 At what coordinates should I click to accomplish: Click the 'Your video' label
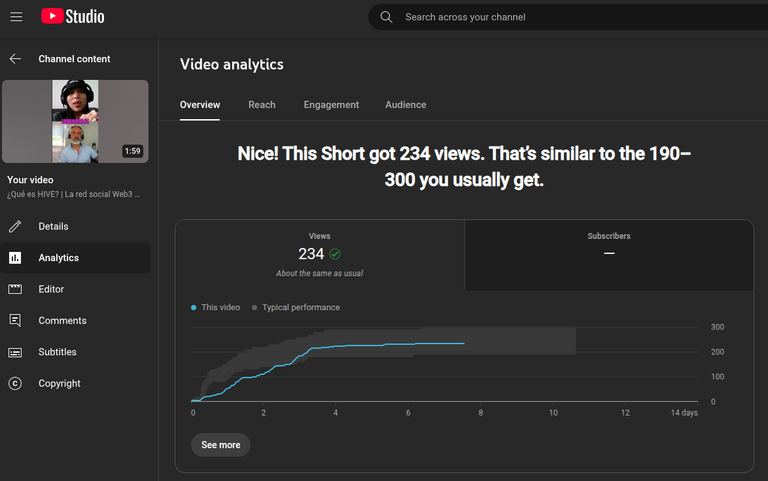click(x=30, y=180)
